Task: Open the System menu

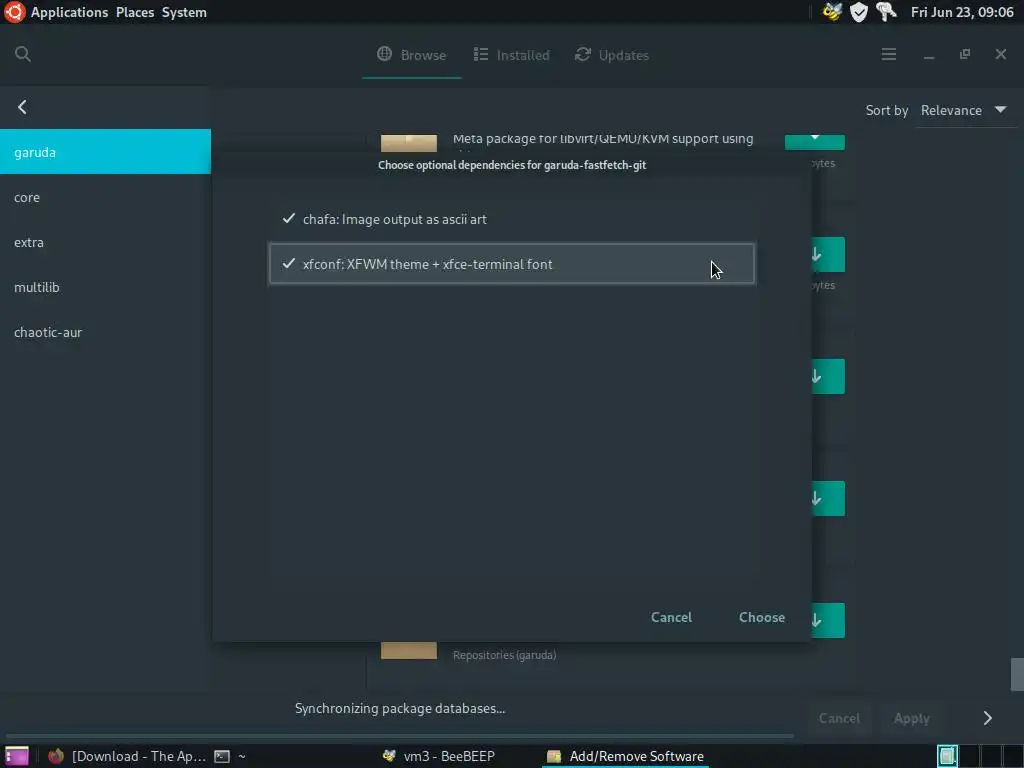Action: pyautogui.click(x=184, y=12)
